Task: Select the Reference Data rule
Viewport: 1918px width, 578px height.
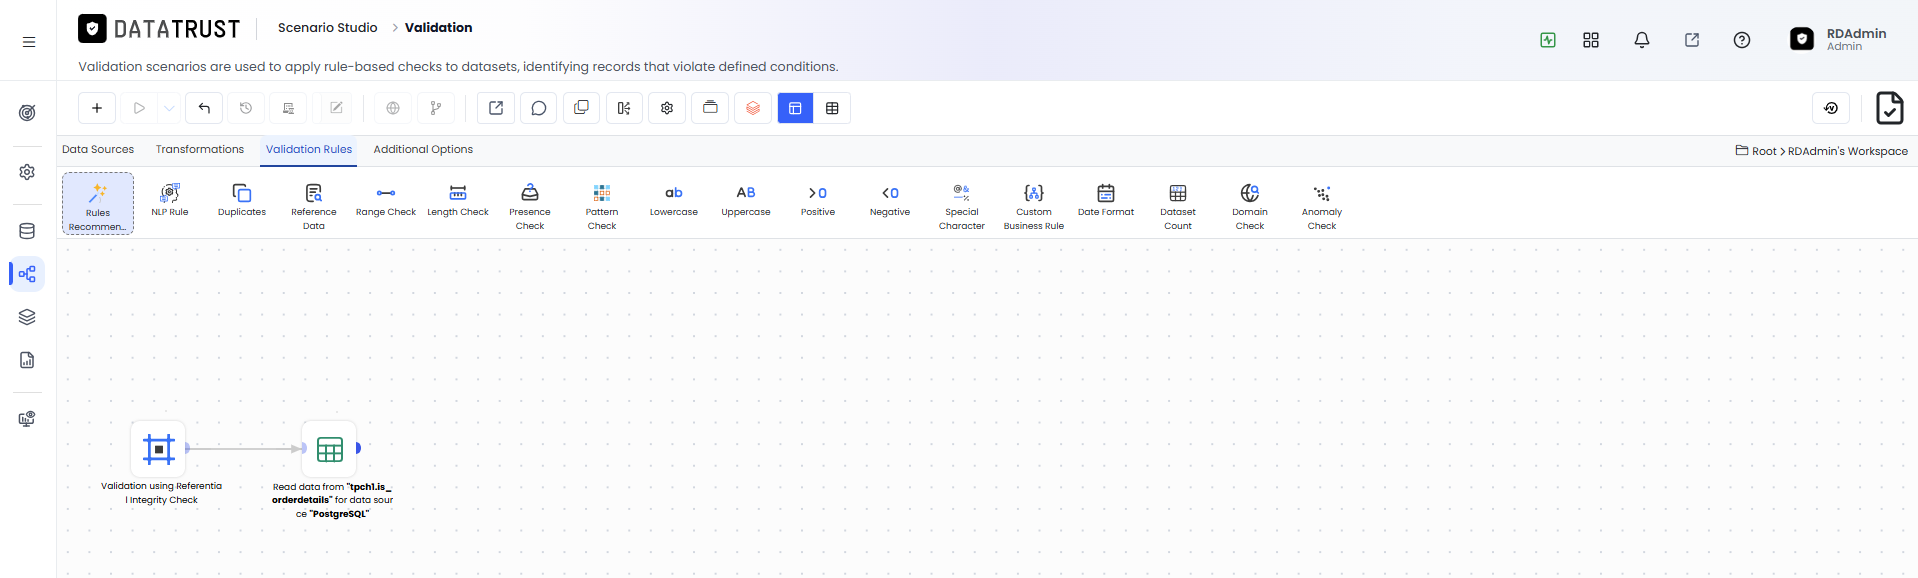Action: (x=314, y=206)
